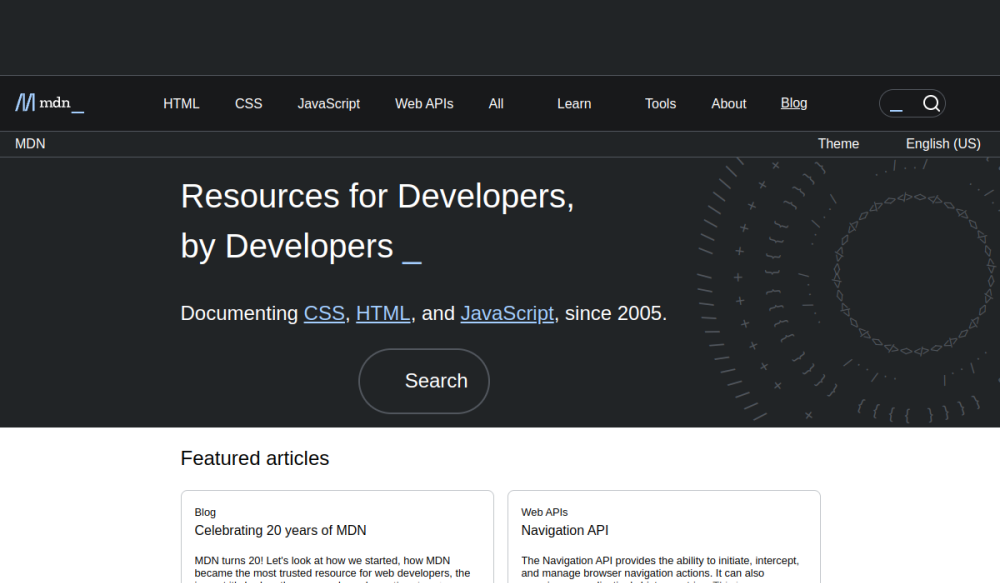
Task: Follow the JavaScript link in hero text
Action: click(507, 313)
